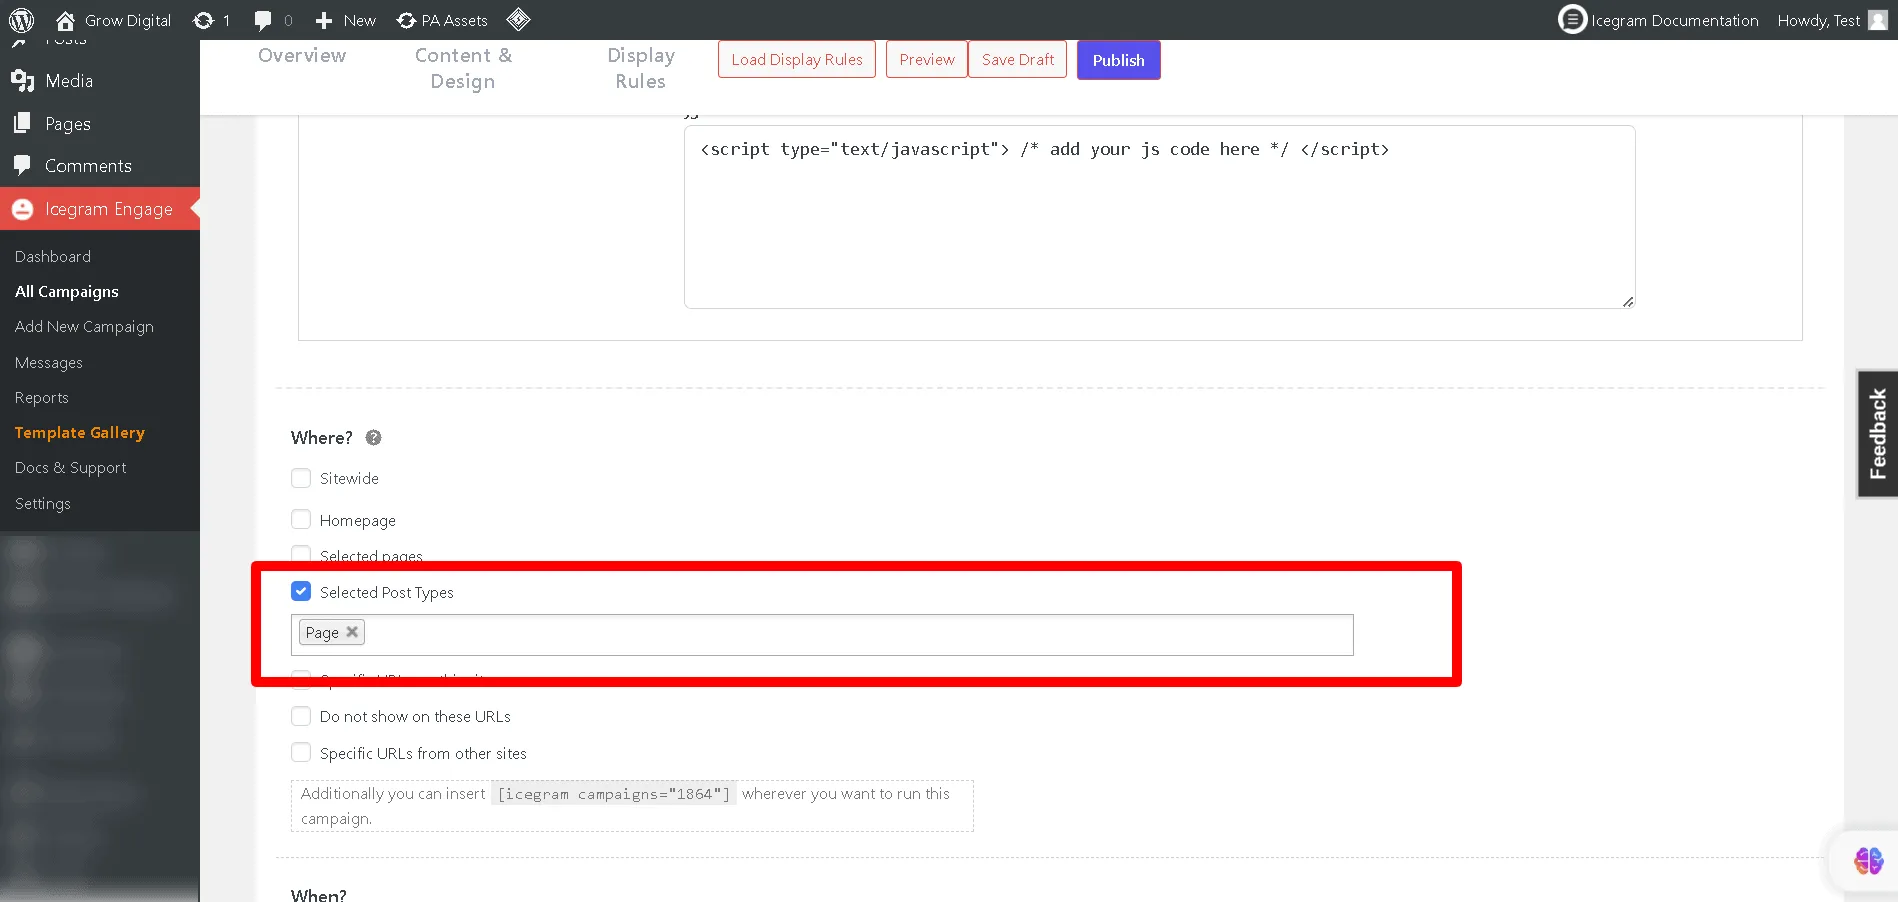1898x902 pixels.
Task: Switch to the Overview tab
Action: 302,55
